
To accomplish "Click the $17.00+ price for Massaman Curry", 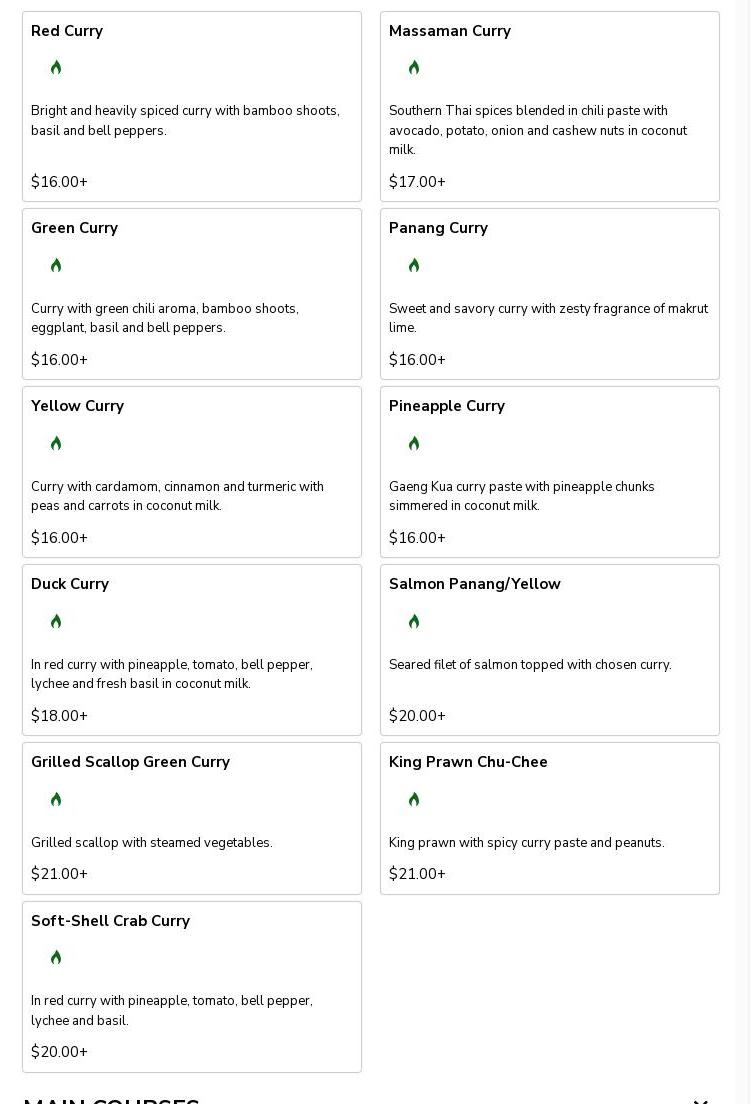I will pyautogui.click(x=417, y=182).
